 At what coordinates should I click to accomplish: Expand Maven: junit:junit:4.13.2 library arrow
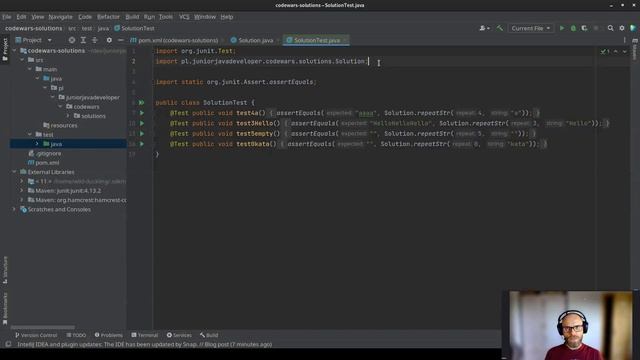point(22,191)
